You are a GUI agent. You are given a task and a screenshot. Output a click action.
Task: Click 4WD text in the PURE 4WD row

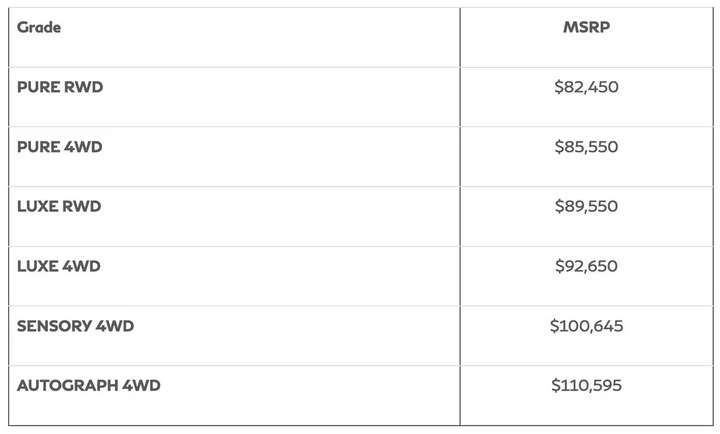(x=83, y=147)
